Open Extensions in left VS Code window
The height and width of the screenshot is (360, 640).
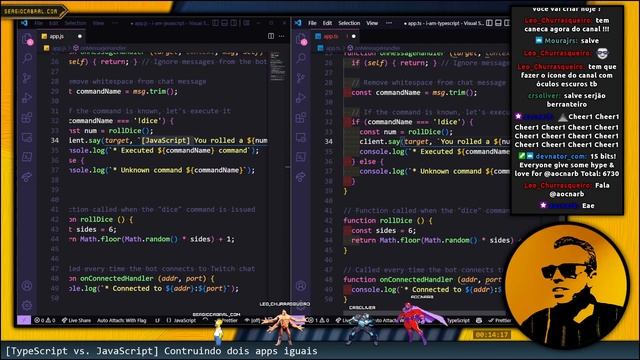pos(27,118)
